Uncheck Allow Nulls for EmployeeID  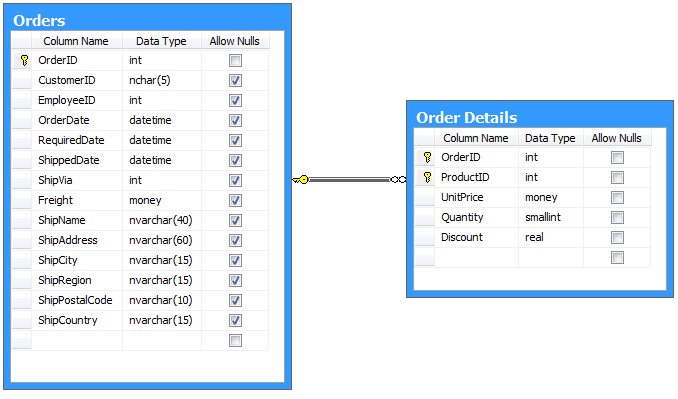pyautogui.click(x=235, y=100)
